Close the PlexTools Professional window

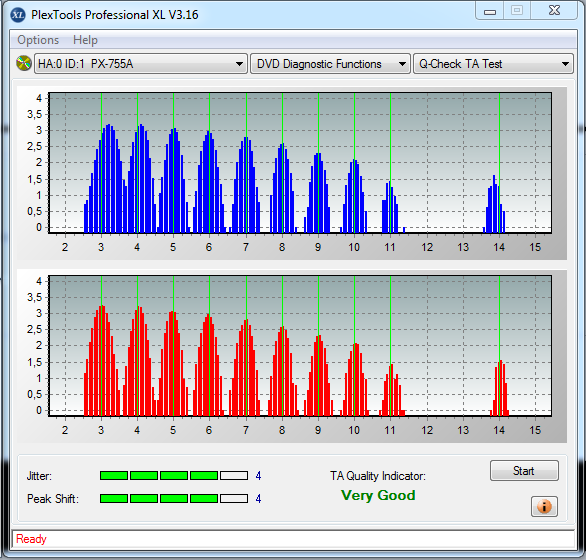[x=554, y=11]
